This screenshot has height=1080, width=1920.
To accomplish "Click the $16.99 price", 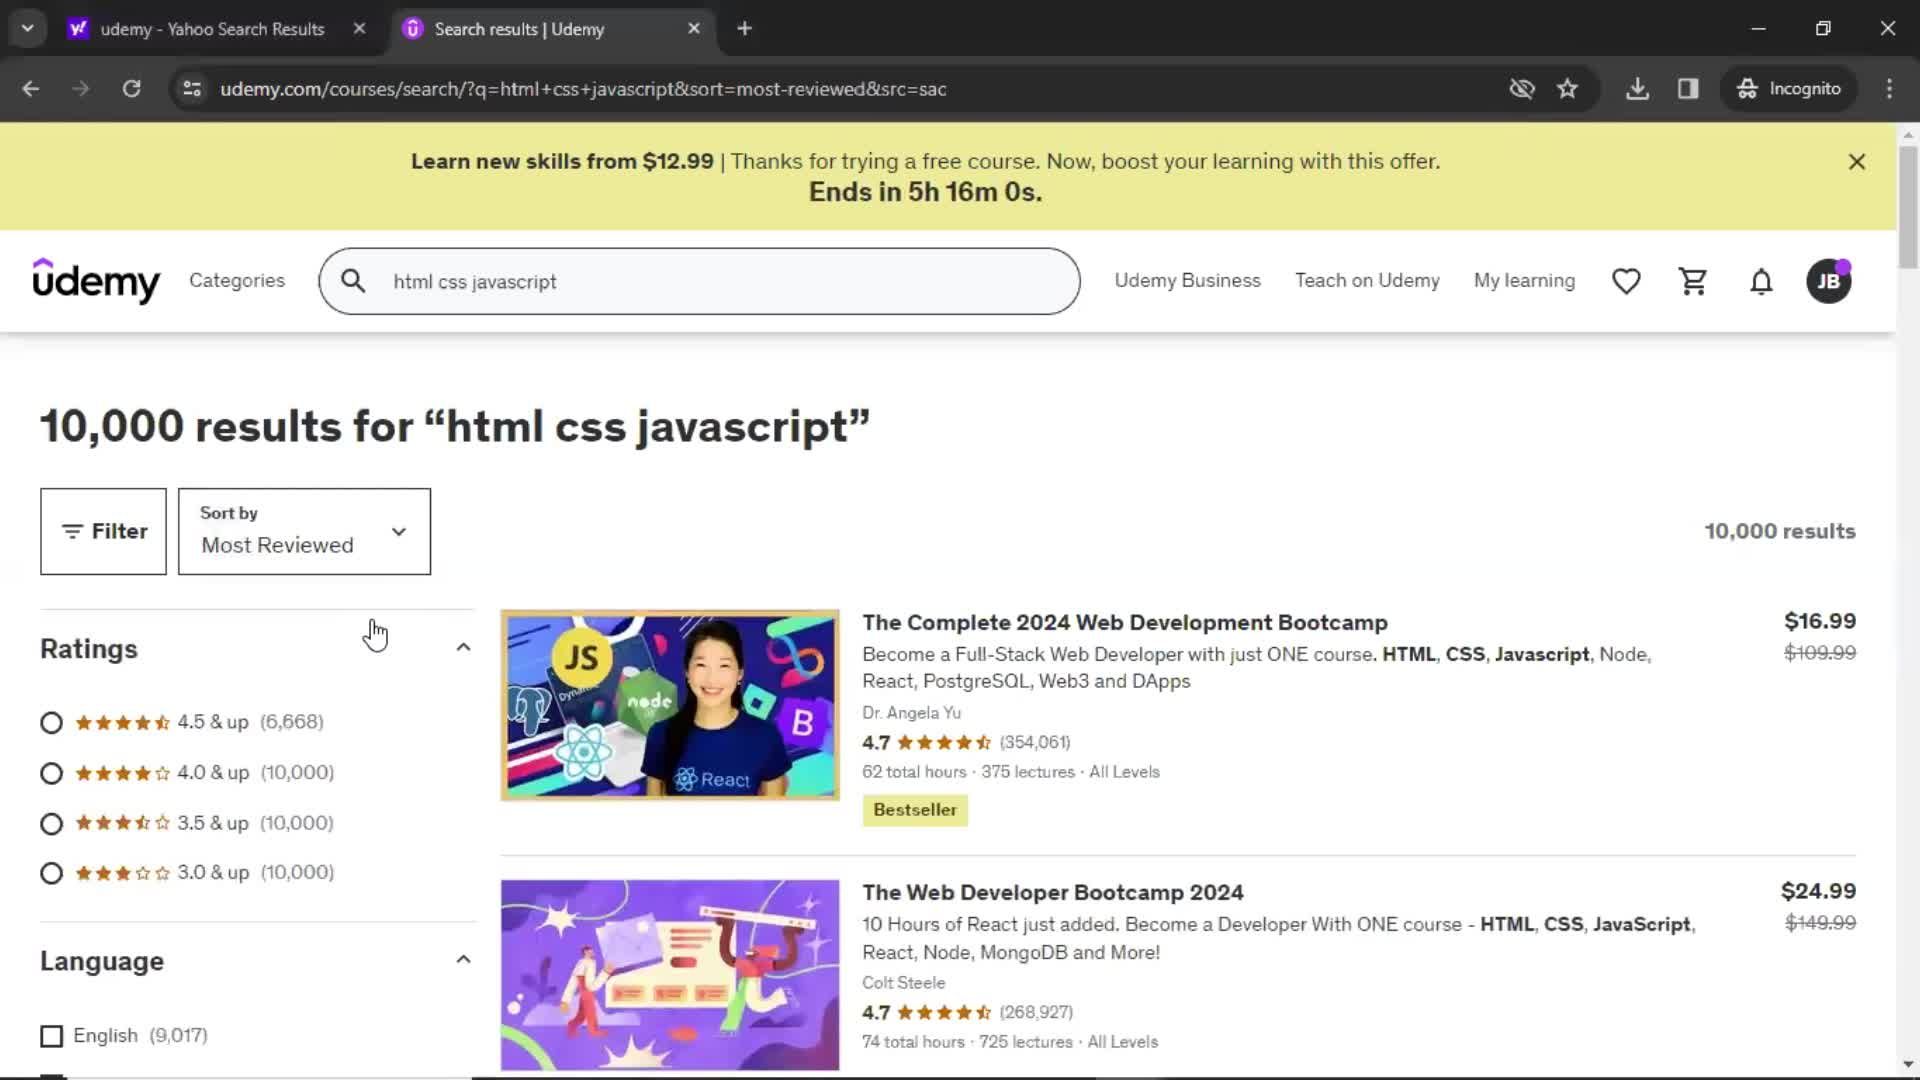I will (1820, 621).
